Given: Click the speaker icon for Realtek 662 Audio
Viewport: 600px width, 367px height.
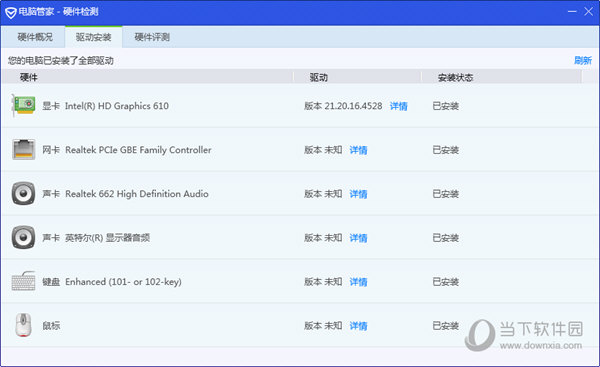Looking at the screenshot, I should tap(23, 193).
